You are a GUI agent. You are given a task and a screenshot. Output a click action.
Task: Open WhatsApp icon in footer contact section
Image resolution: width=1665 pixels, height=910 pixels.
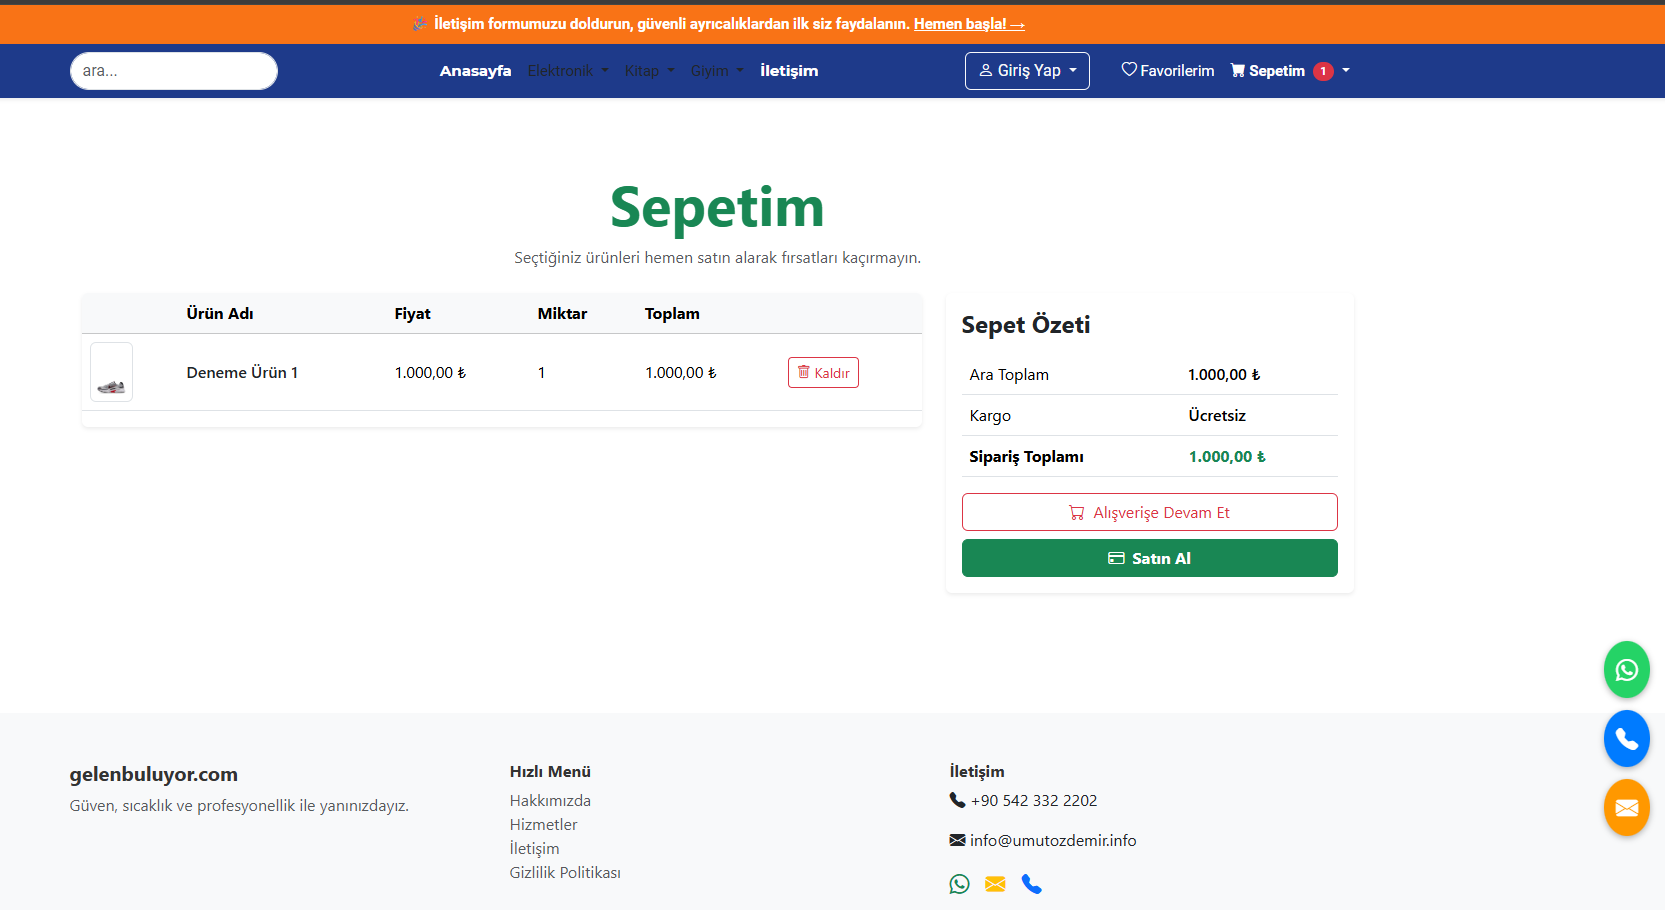coord(959,884)
